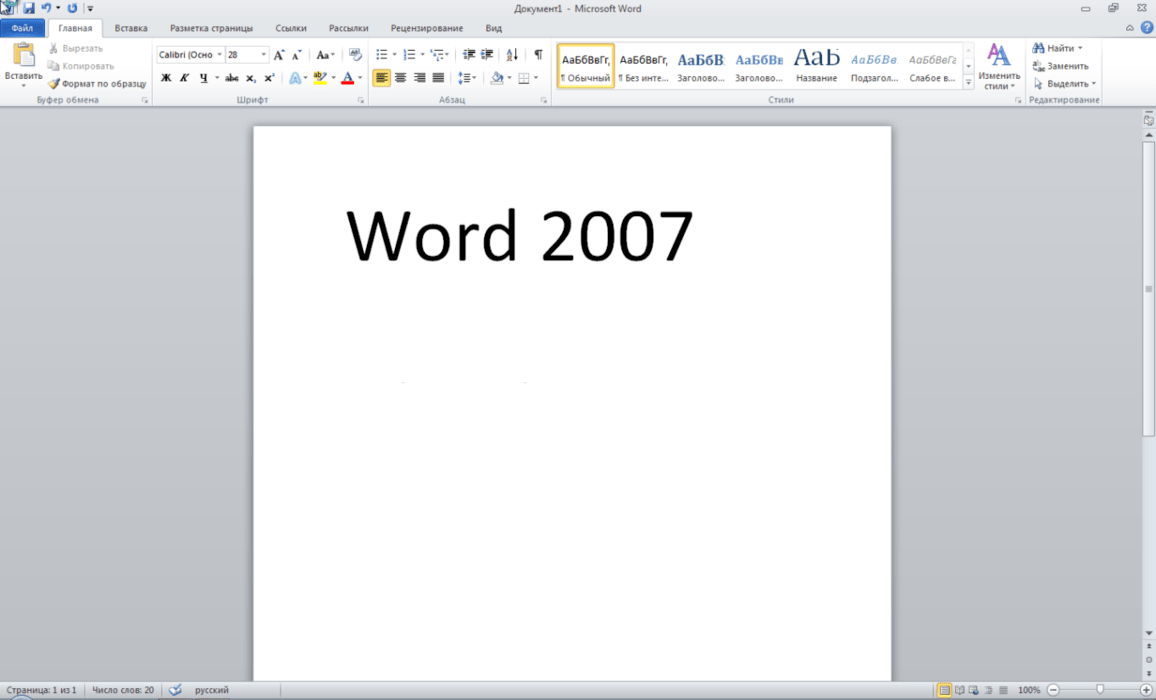1156x700 pixels.
Task: Toggle bold formatting (Ж)
Action: tap(166, 78)
